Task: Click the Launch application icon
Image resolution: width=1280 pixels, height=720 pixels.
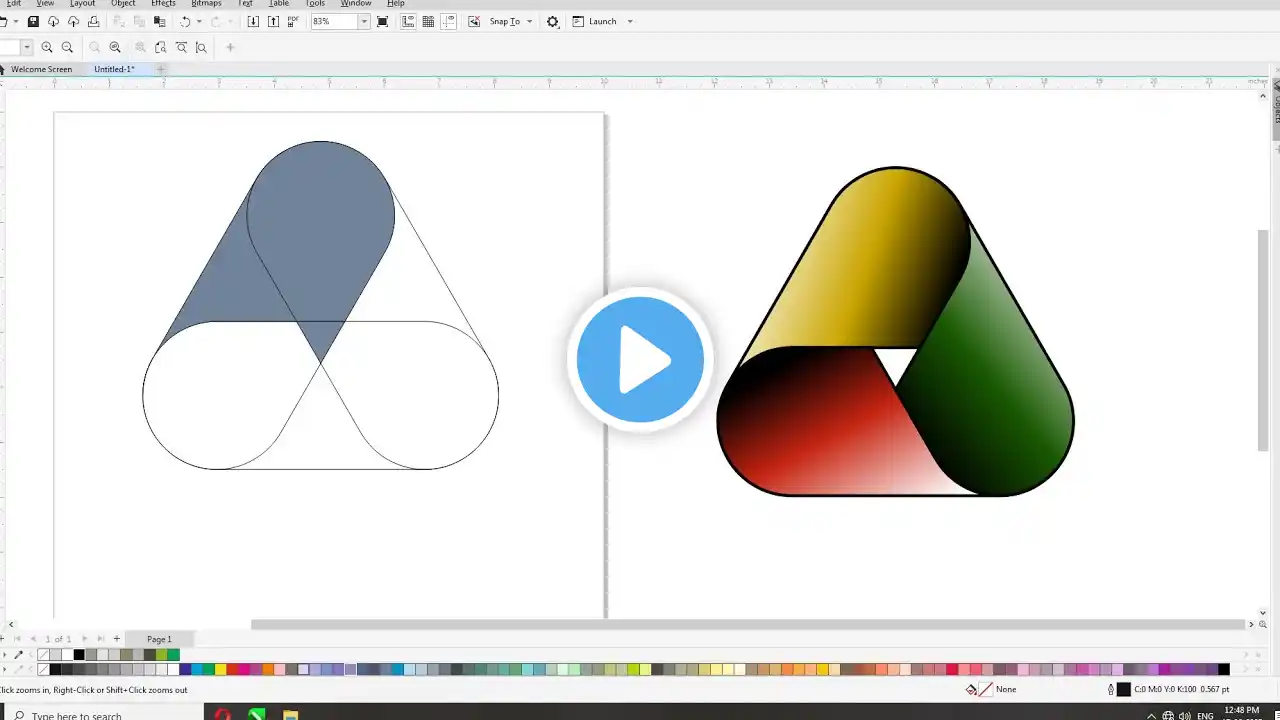Action: (577, 21)
